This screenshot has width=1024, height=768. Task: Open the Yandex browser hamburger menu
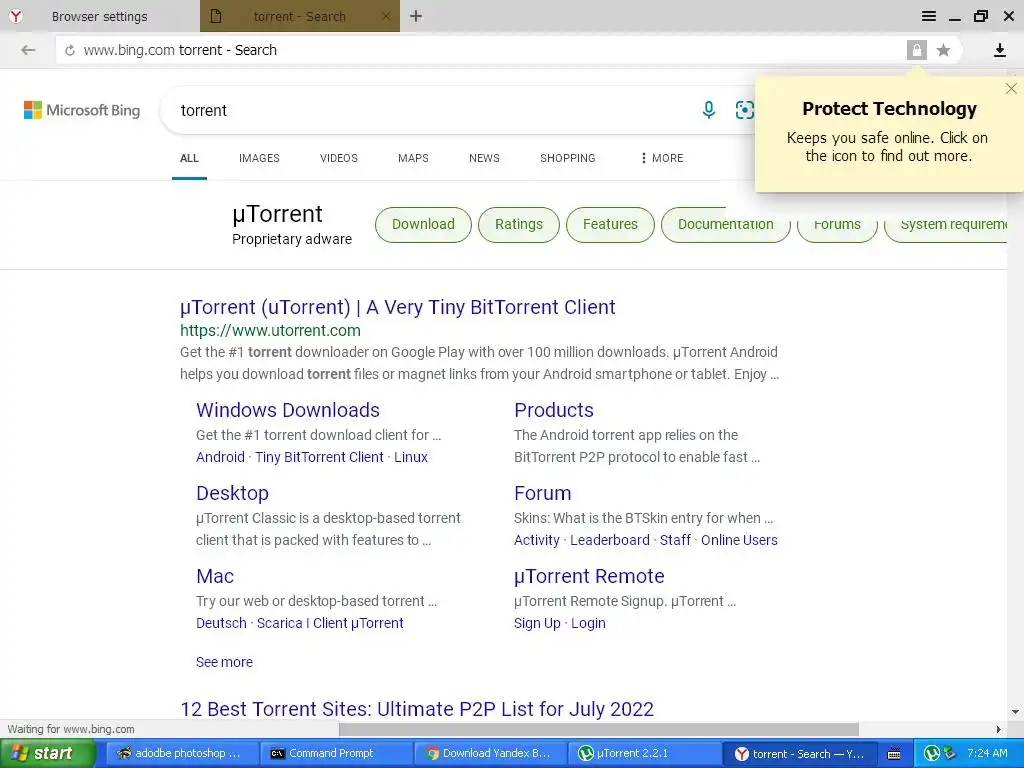coord(929,16)
